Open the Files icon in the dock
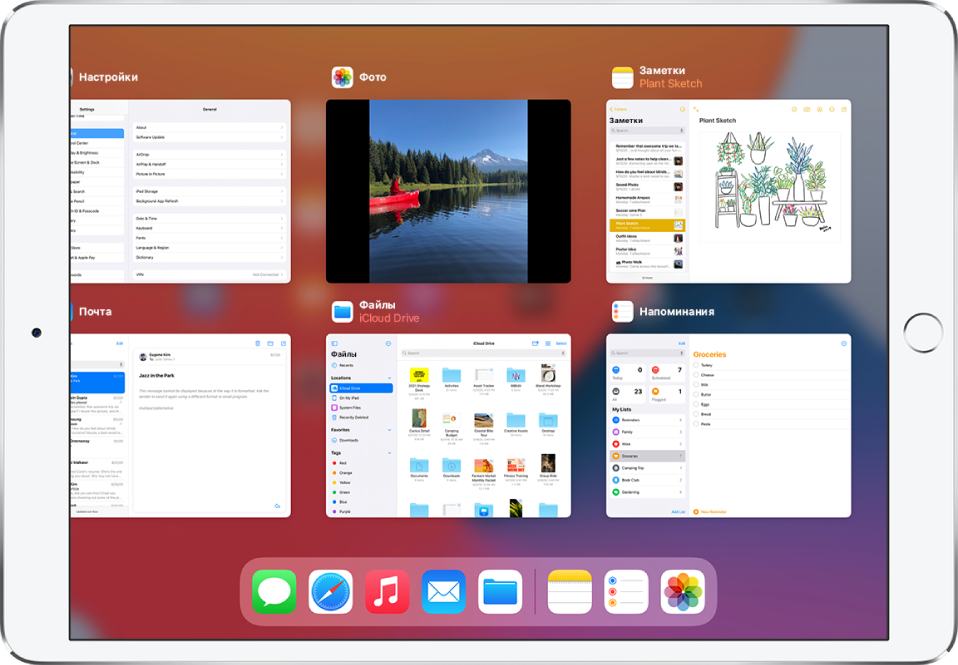 coord(500,591)
